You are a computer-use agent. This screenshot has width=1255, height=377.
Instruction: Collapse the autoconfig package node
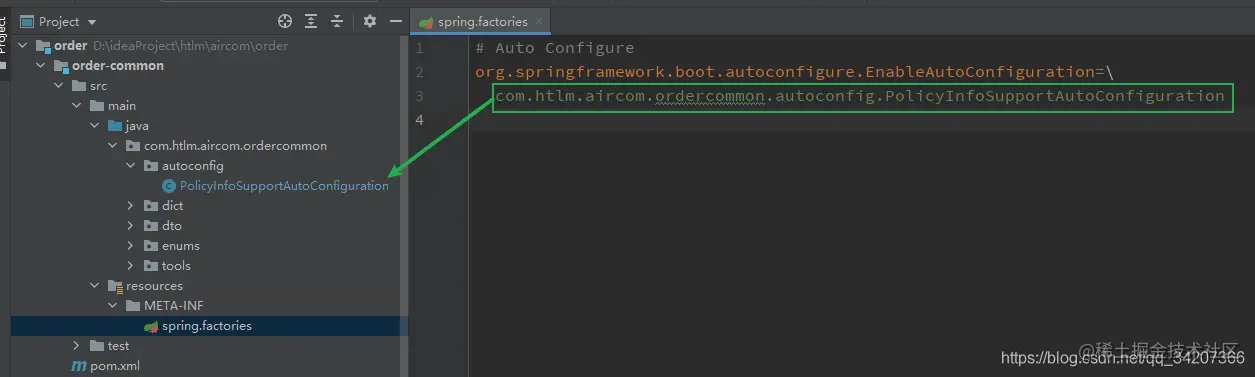131,166
